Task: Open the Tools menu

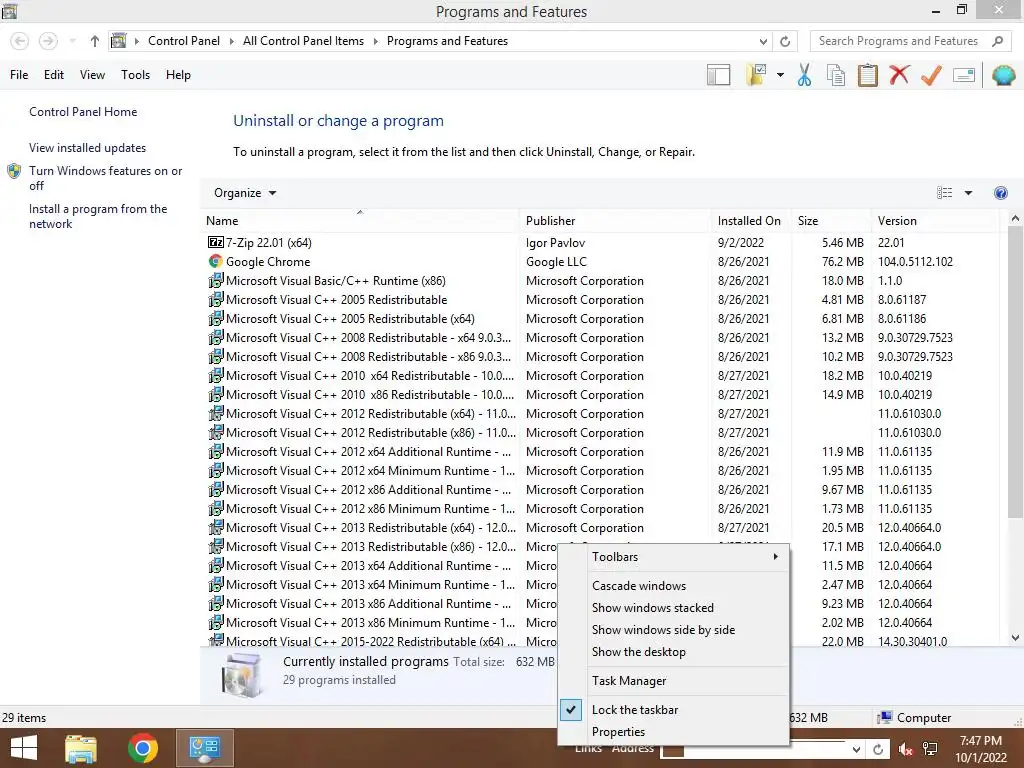Action: (135, 75)
